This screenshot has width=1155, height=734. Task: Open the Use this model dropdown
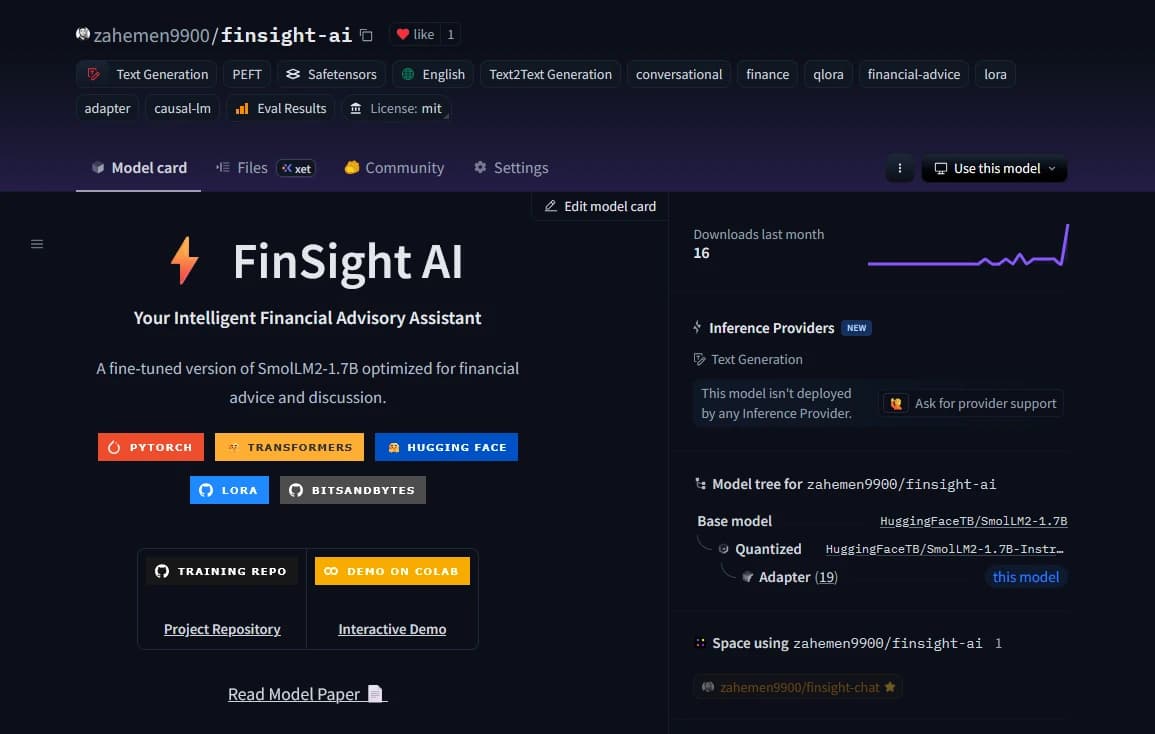[x=994, y=168]
